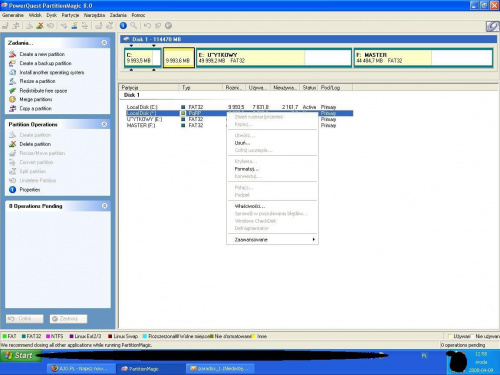This screenshot has width=500, height=375.
Task: Click the Delete partition icon in Partition Operations
Action: point(12,144)
